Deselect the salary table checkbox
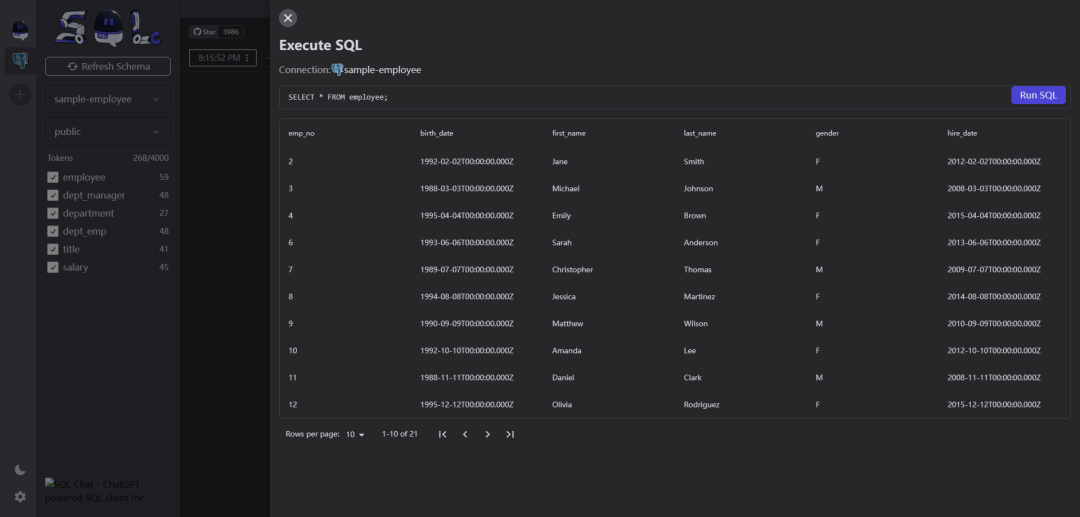 [53, 267]
